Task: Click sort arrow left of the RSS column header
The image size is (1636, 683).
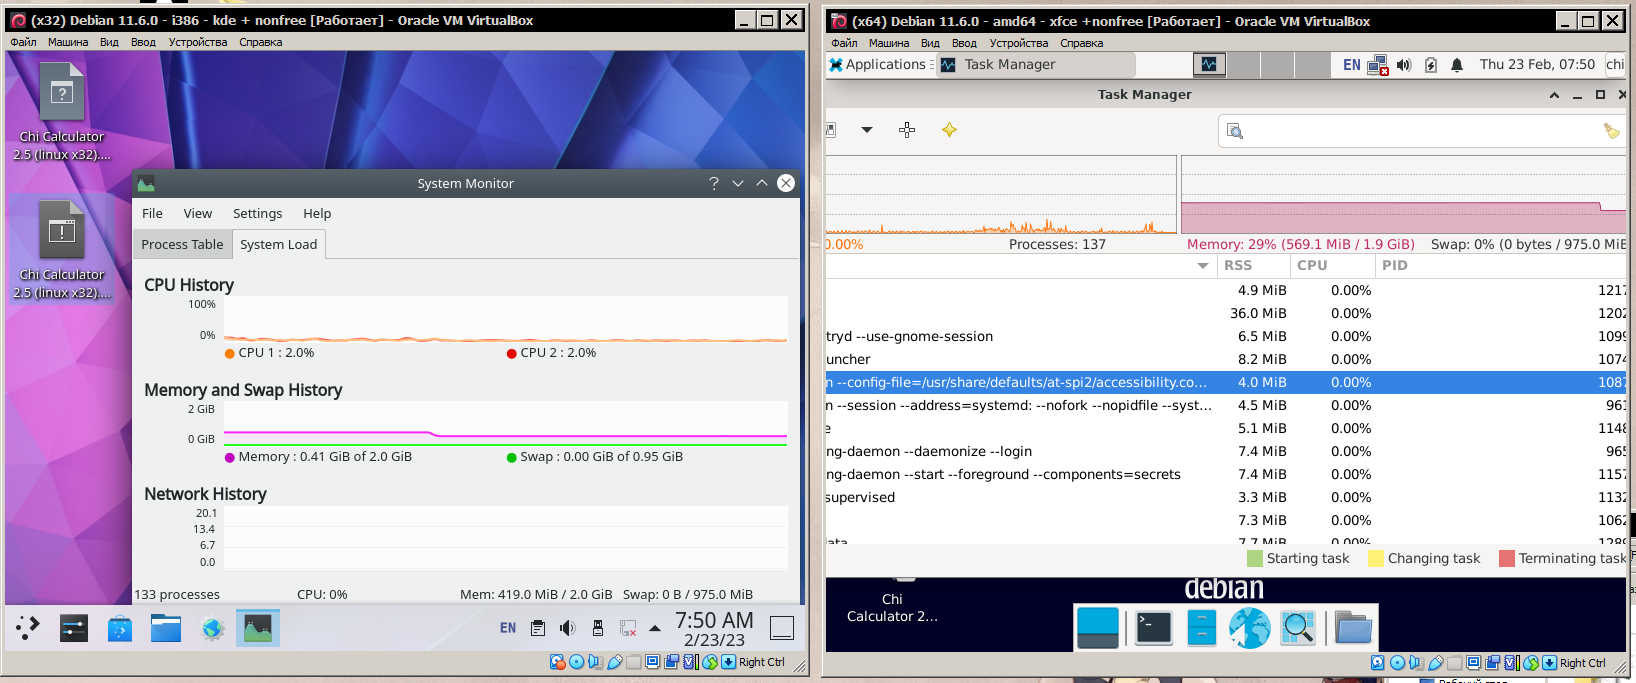Action: [1203, 266]
